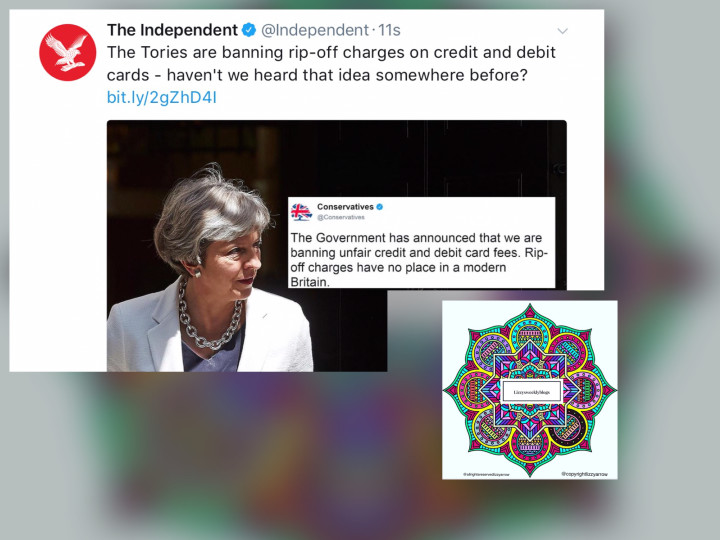Viewport: 720px width, 540px height.
Task: Click the 11s tweet timestamp
Action: [389, 30]
